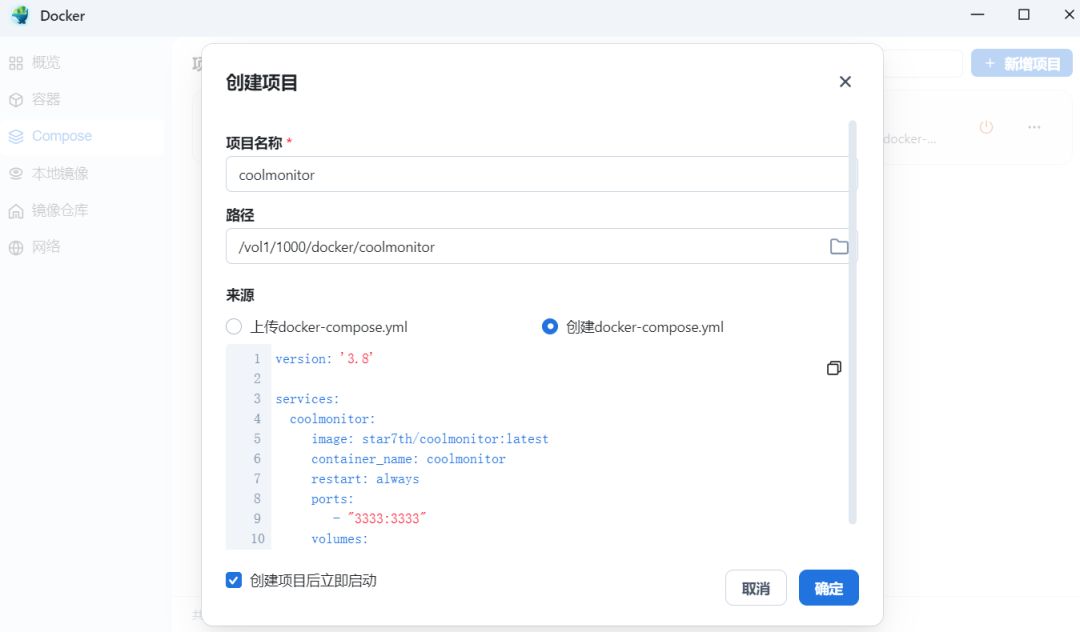Viewport: 1080px width, 632px height.
Task: Click the 镜像仓库 house icon in sidebar
Action: (x=16, y=211)
